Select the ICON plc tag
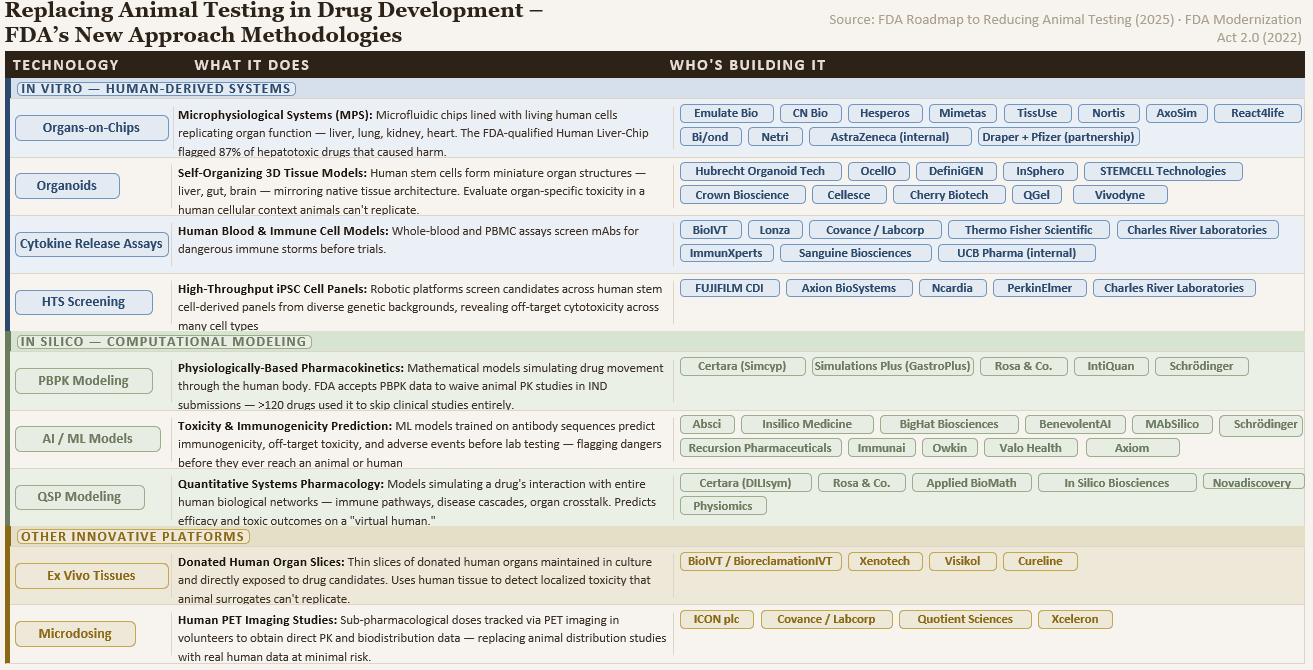 click(717, 620)
